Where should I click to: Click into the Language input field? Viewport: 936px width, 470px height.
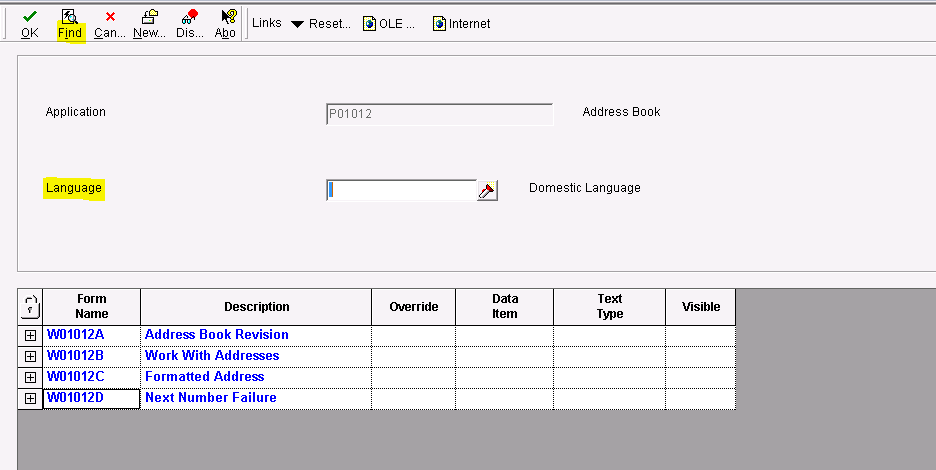coord(402,190)
